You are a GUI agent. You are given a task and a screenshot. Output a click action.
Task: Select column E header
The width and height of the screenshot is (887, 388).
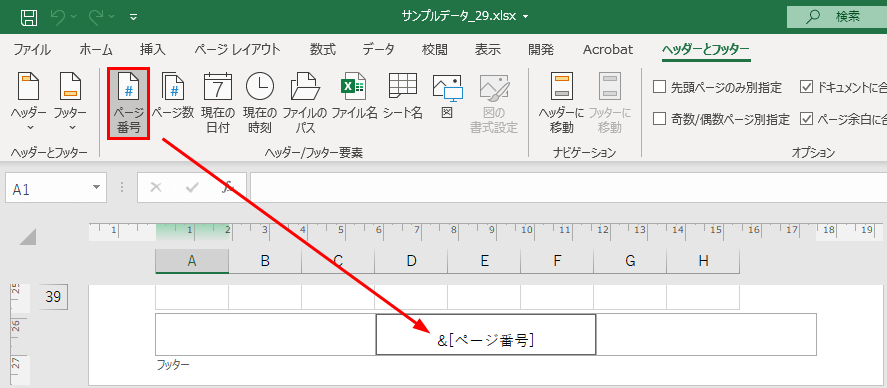pos(484,261)
